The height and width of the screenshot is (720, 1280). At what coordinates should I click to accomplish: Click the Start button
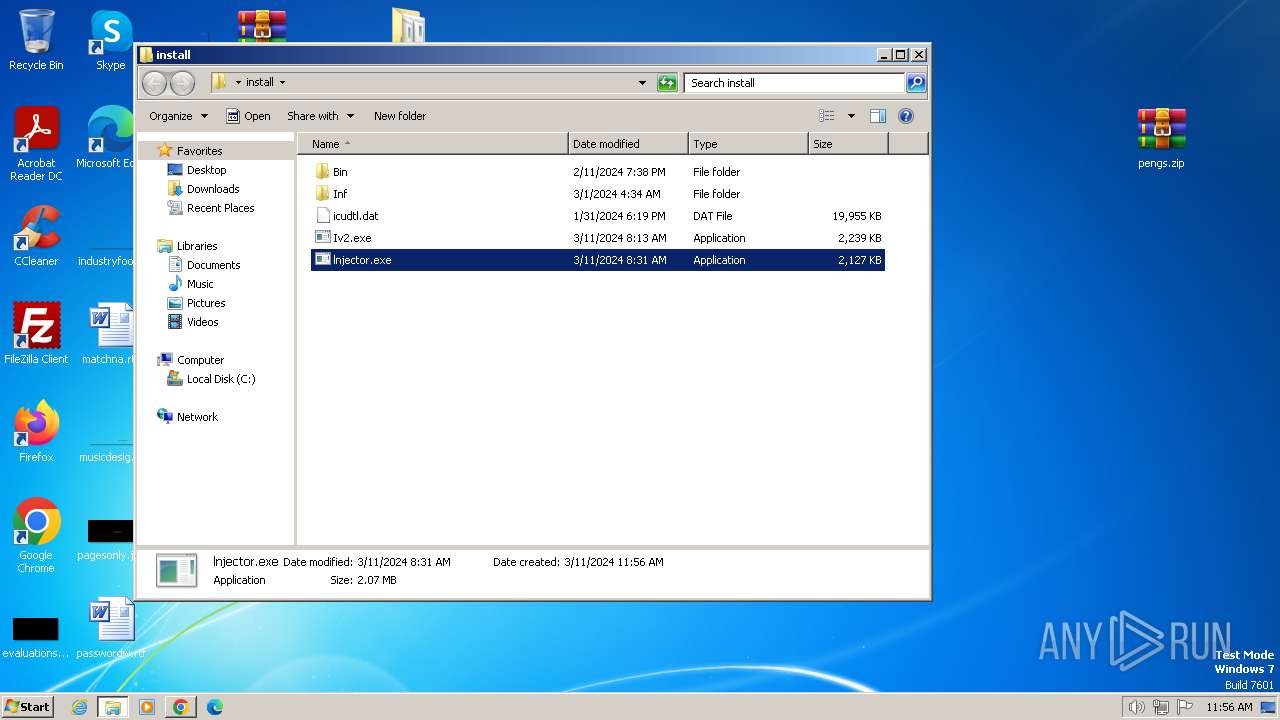pyautogui.click(x=27, y=707)
